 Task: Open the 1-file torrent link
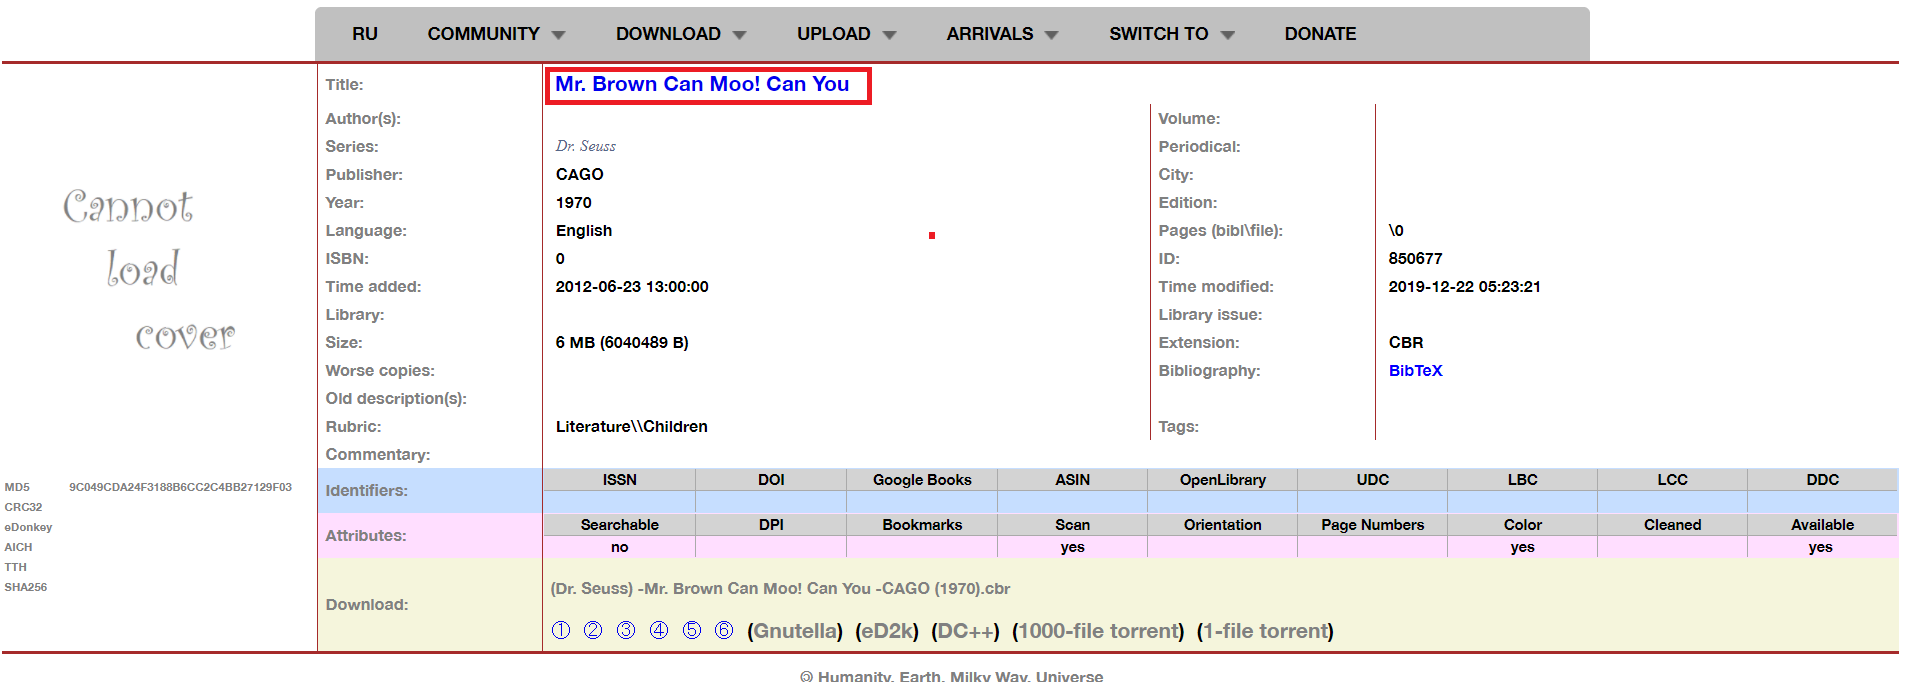point(1265,631)
